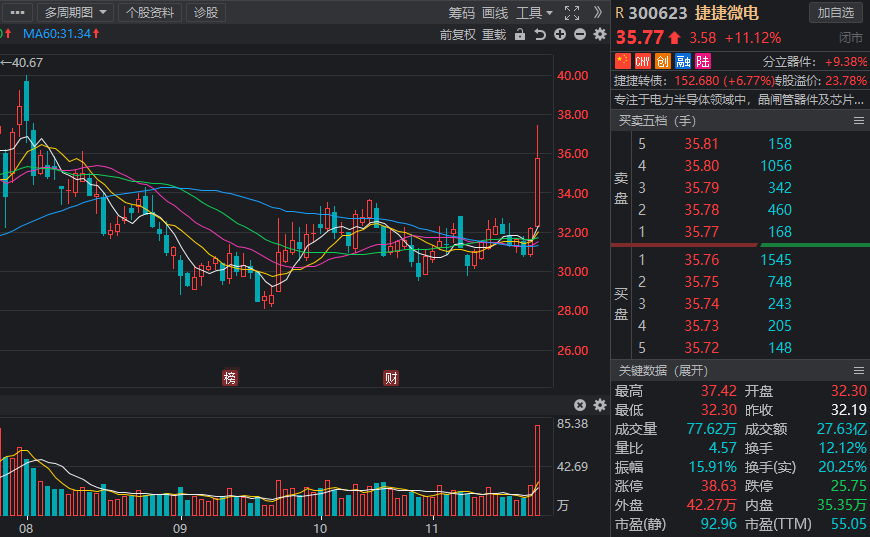Click 换手 value 12.12%

pyautogui.click(x=842, y=448)
